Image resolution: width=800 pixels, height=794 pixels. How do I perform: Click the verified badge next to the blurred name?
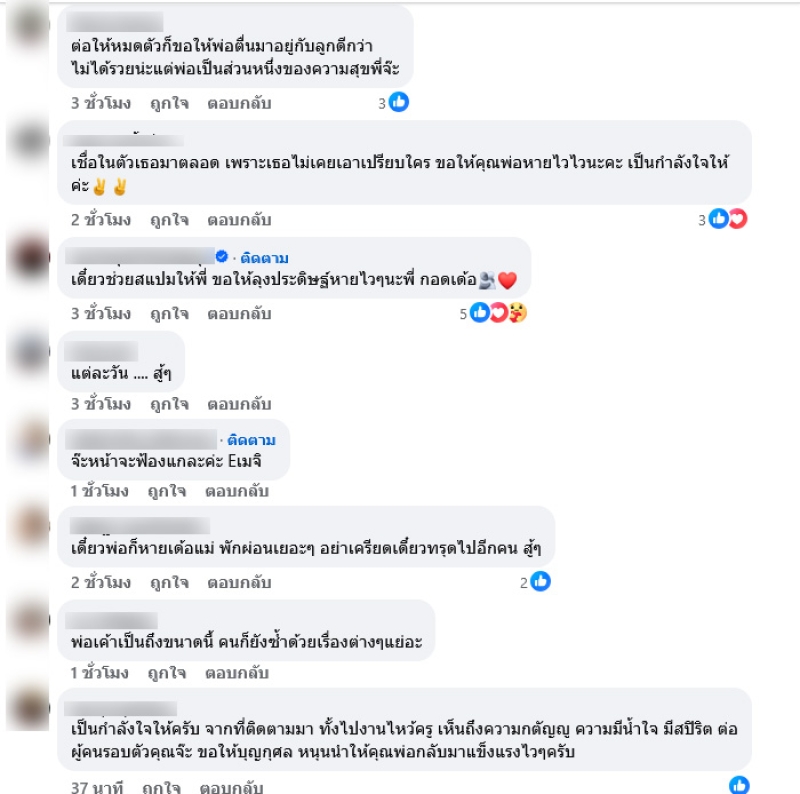221,256
